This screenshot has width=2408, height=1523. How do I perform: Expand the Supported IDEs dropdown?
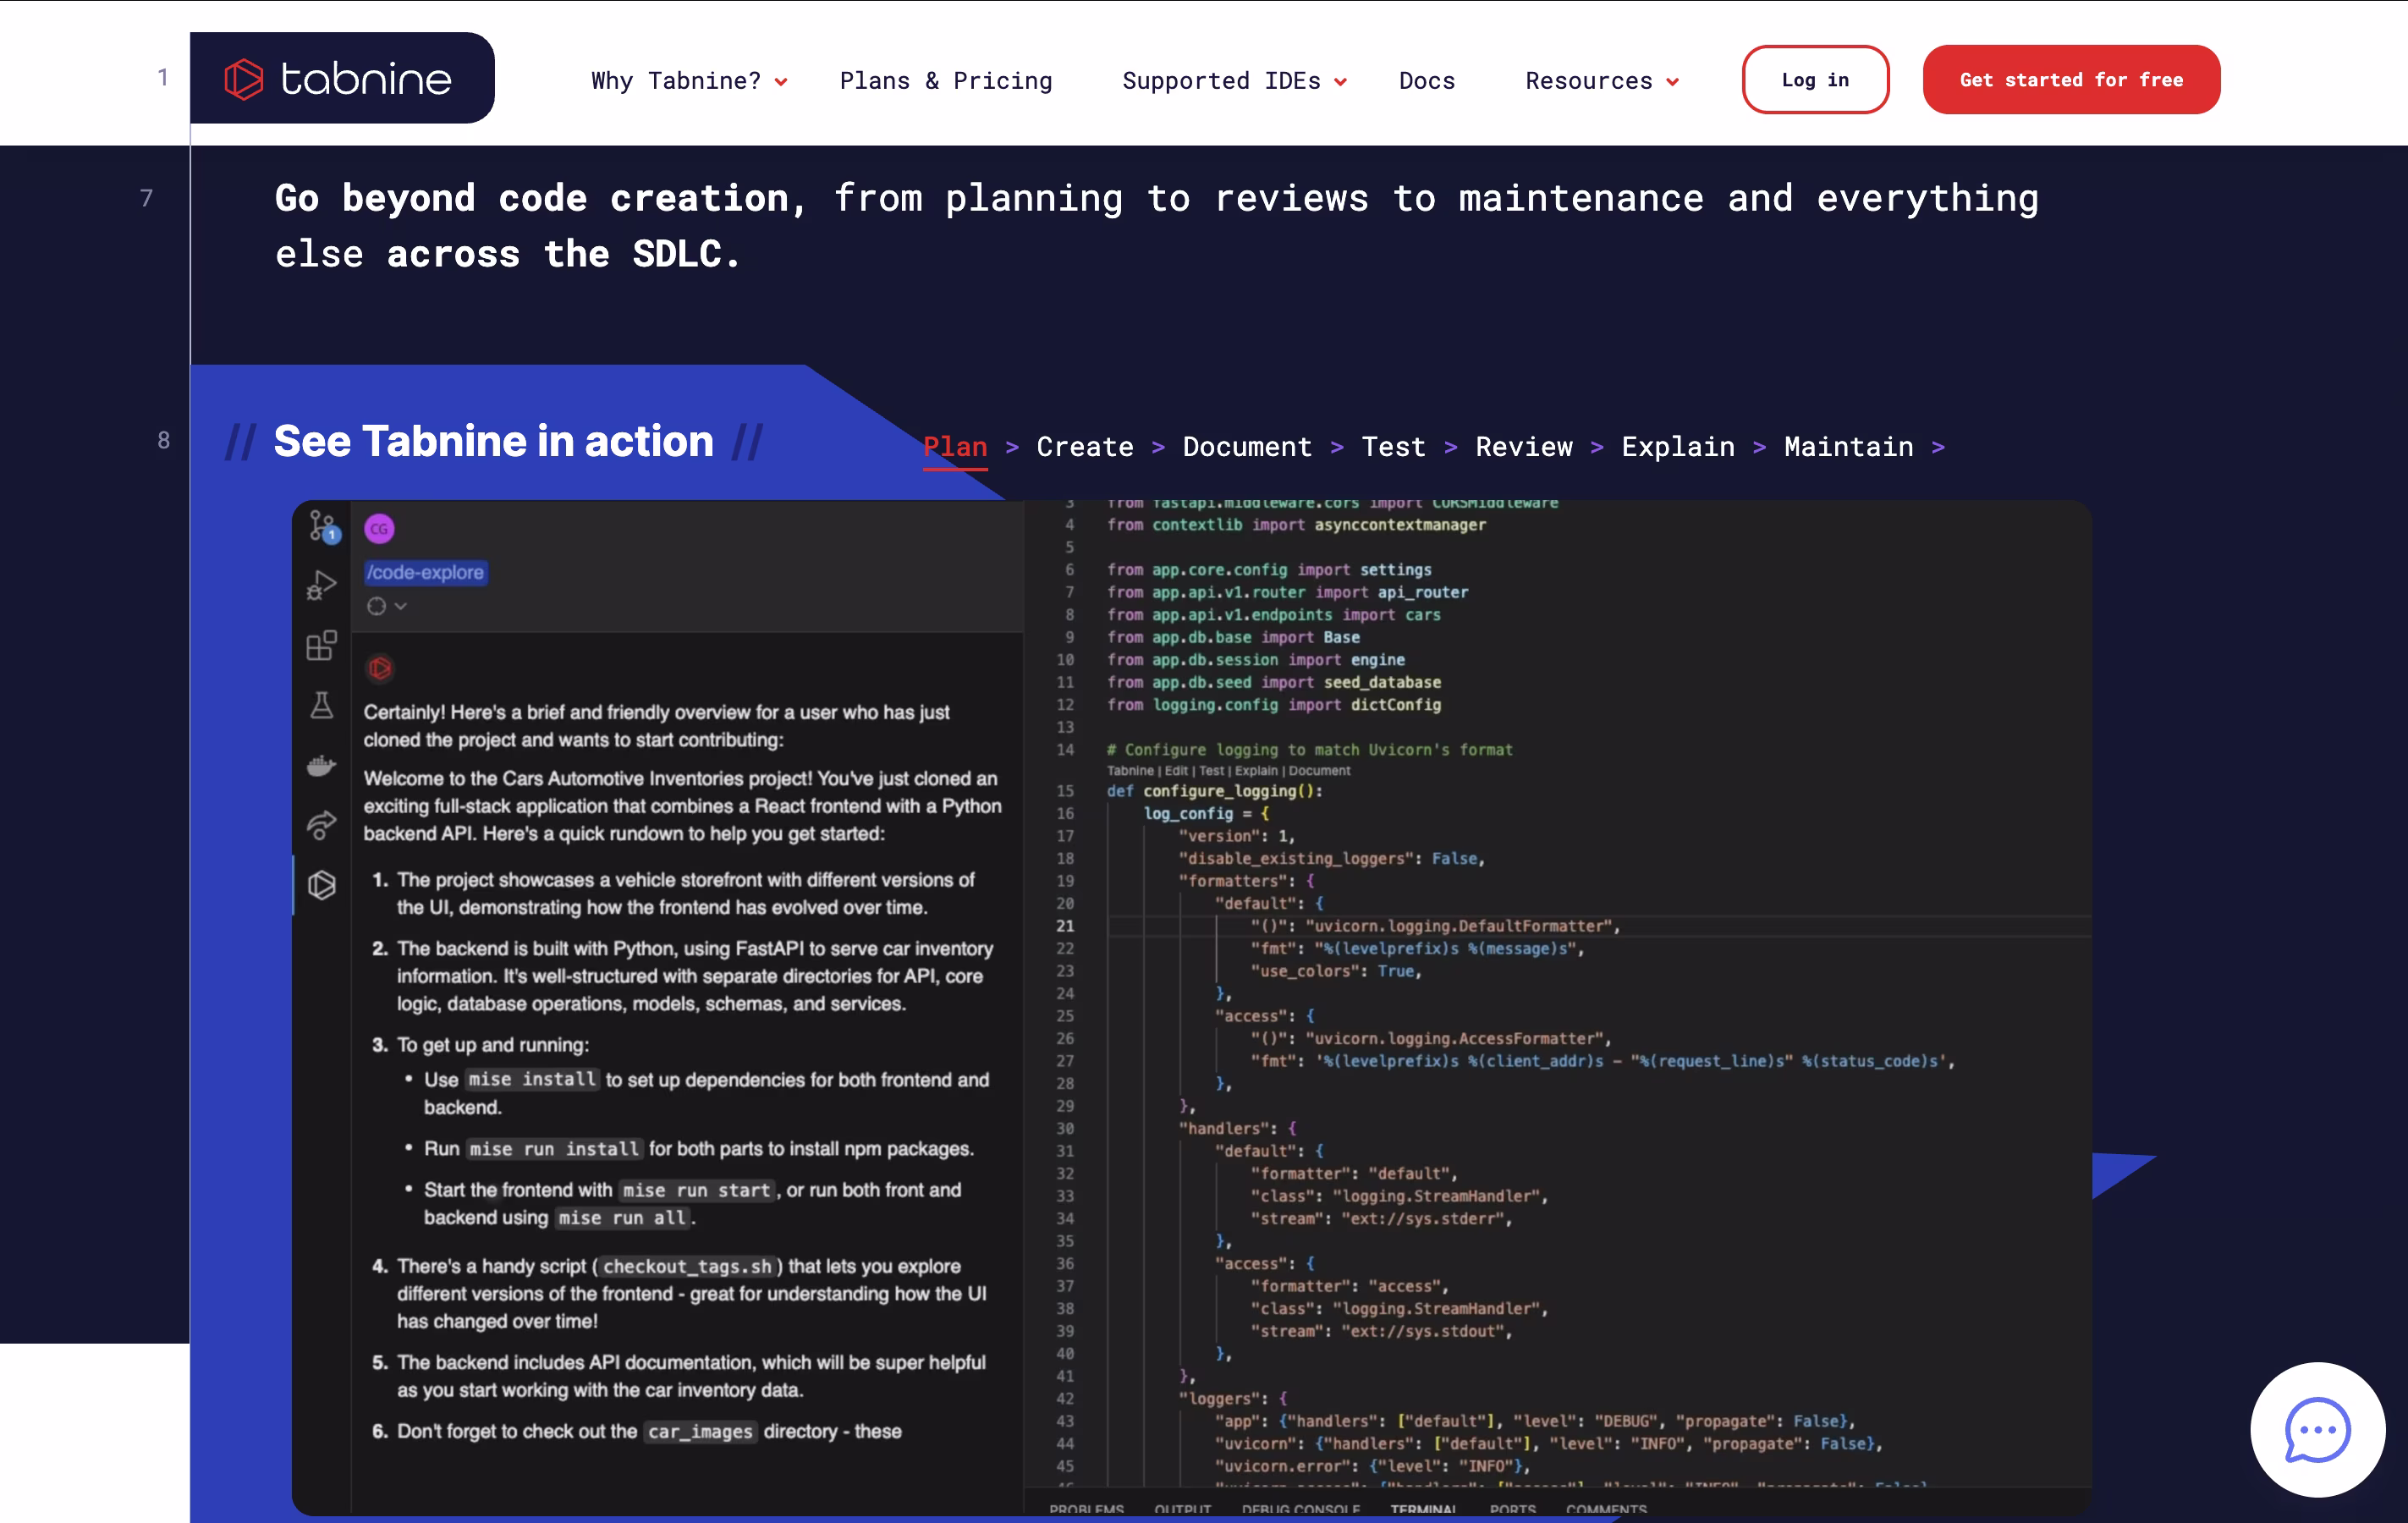coord(1233,81)
